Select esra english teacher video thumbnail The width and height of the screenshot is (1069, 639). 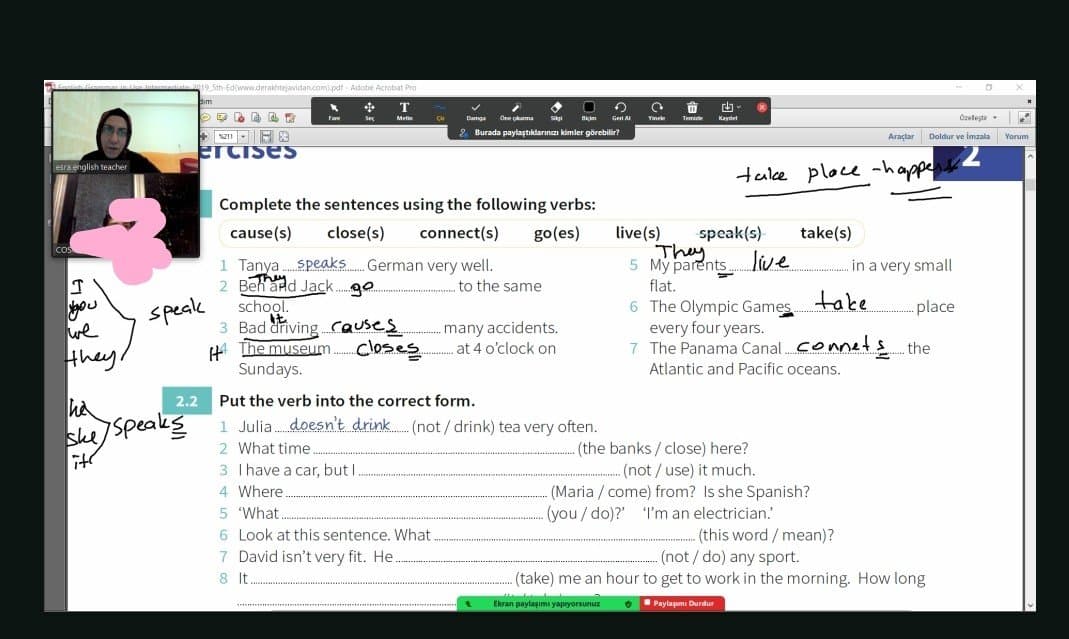click(125, 132)
